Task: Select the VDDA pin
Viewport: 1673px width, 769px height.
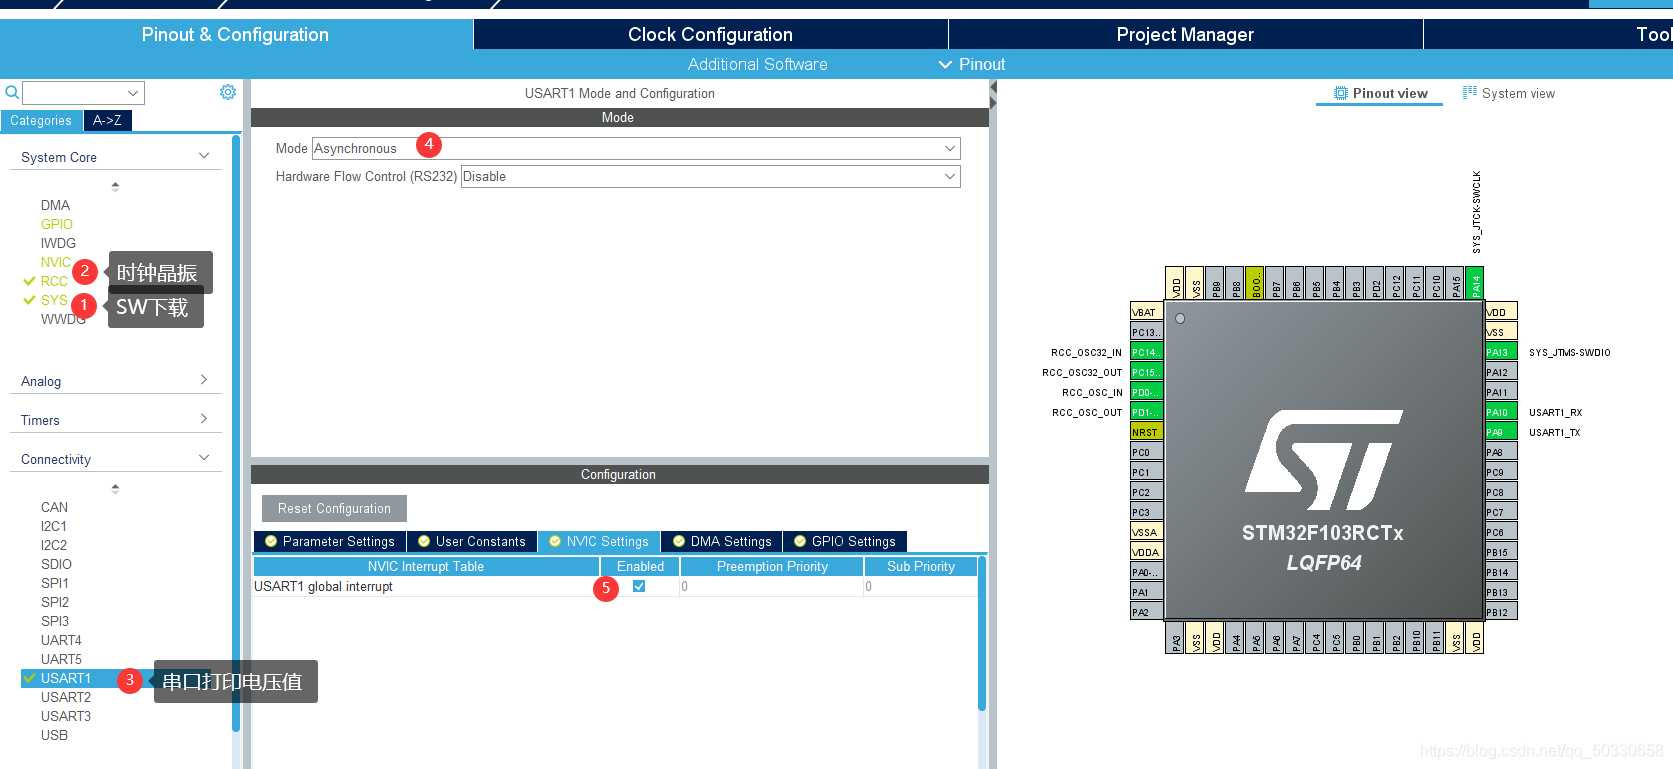Action: point(1147,552)
